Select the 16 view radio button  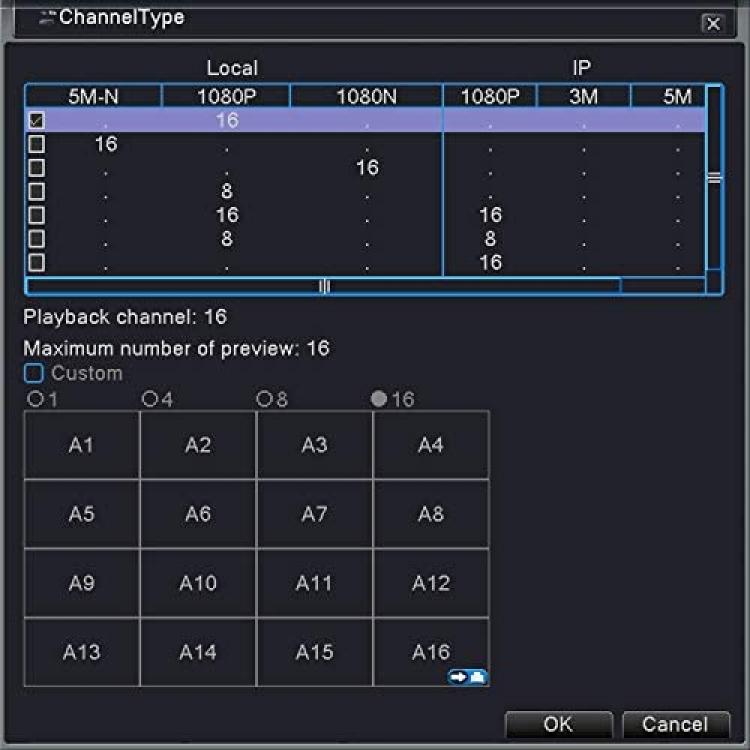pos(379,398)
